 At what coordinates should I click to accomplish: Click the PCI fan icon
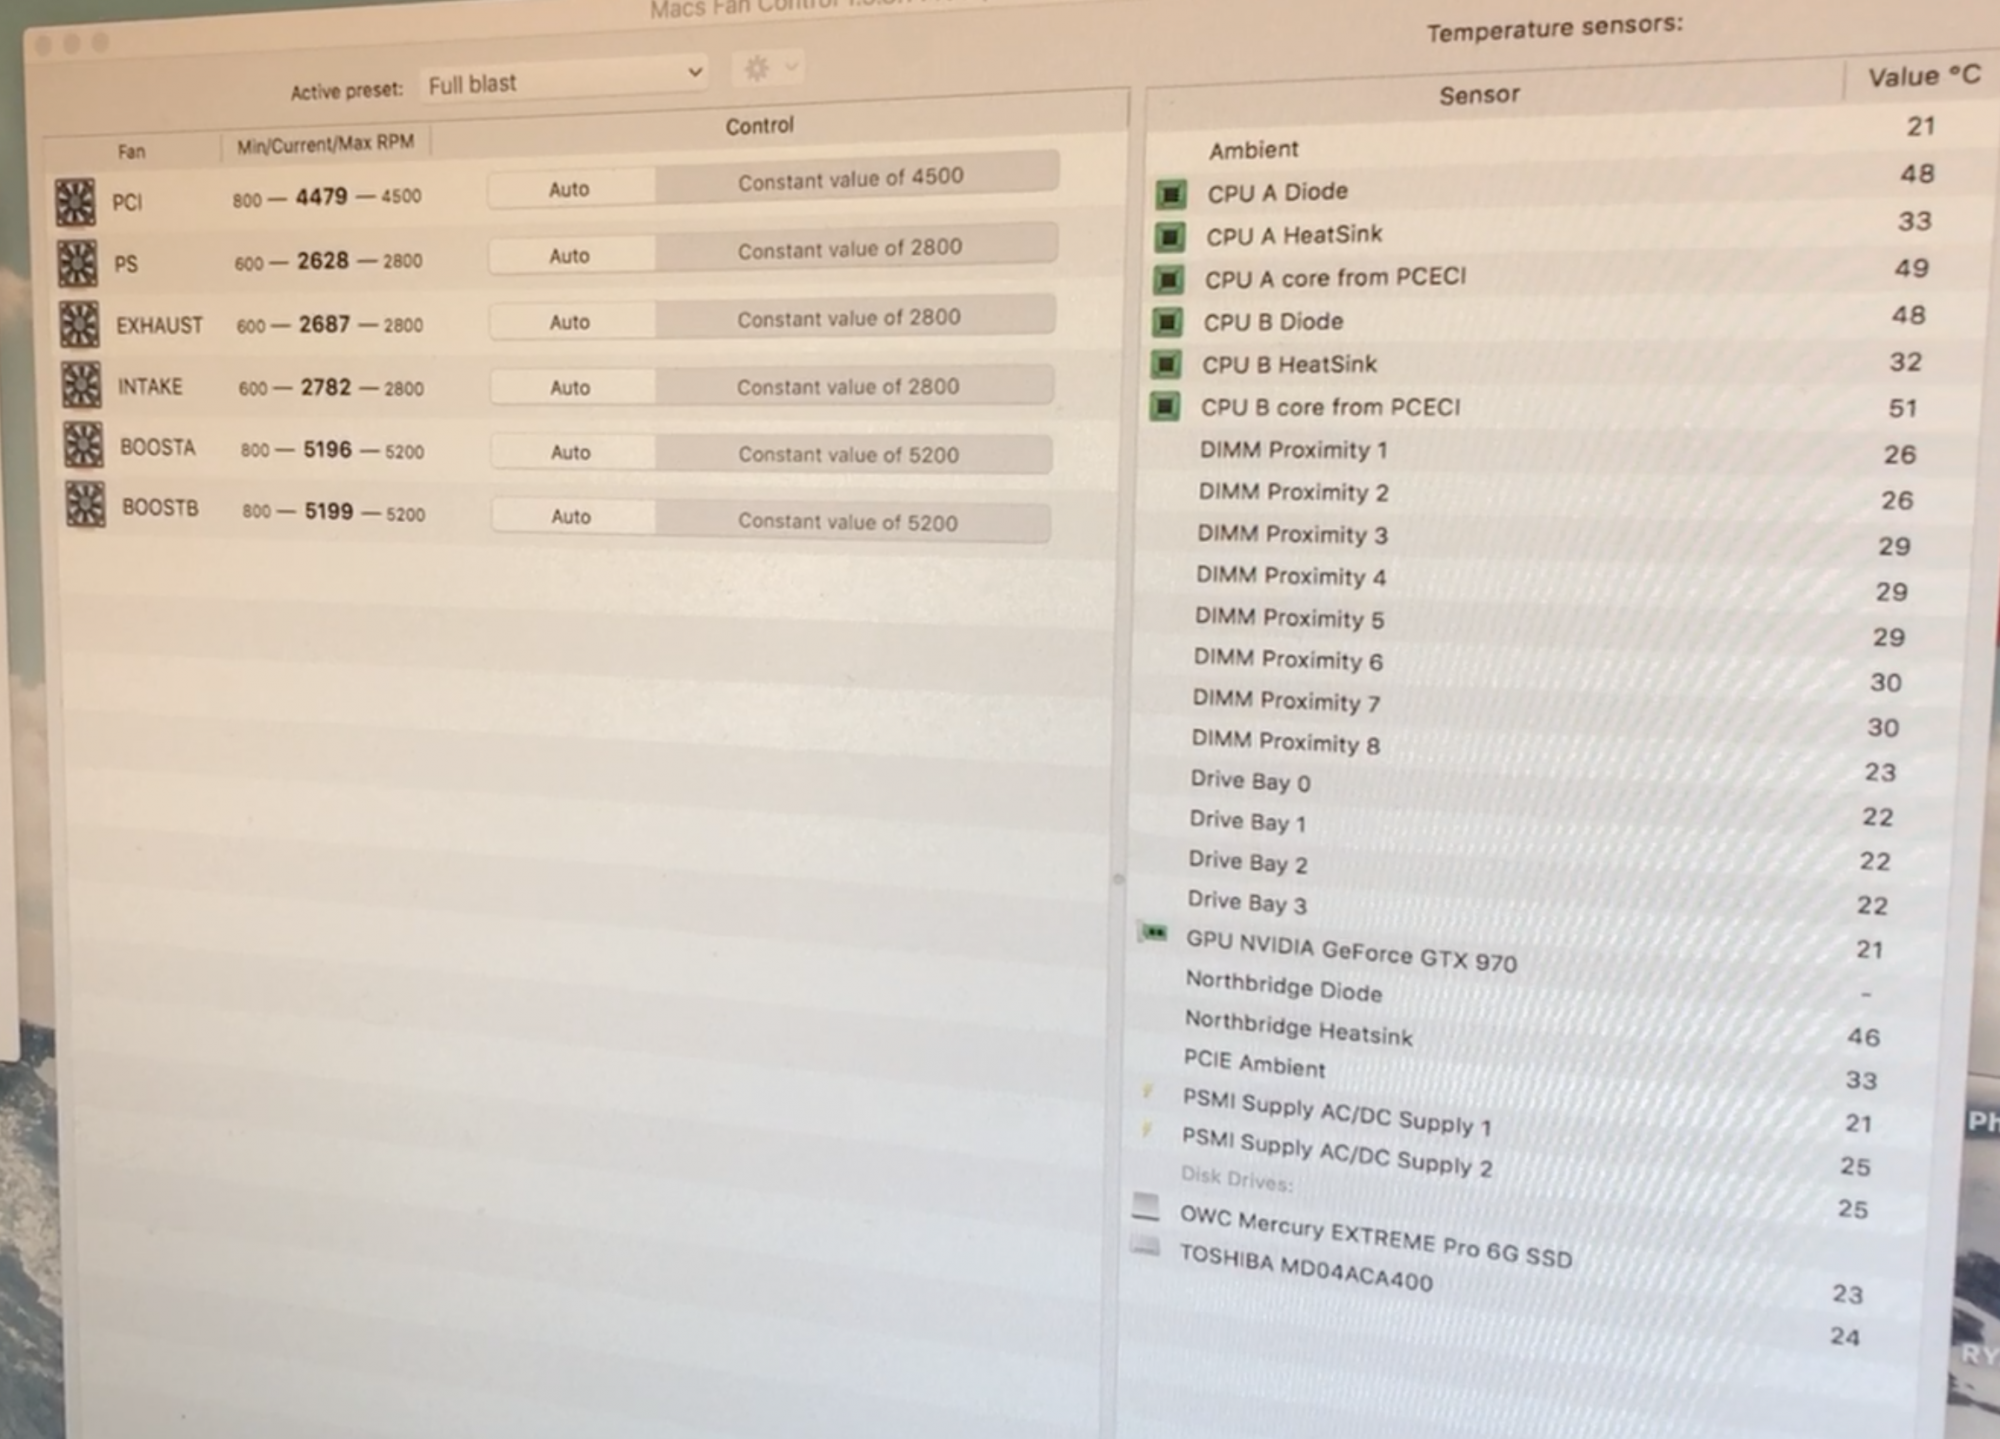75,202
